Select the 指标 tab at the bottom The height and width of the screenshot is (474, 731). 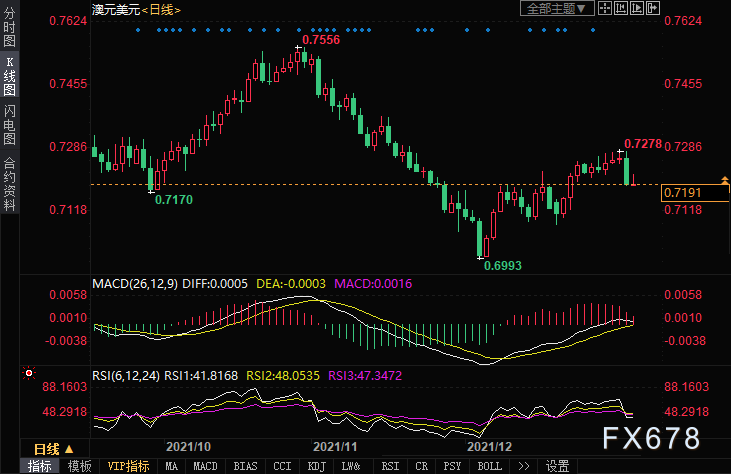click(40, 466)
